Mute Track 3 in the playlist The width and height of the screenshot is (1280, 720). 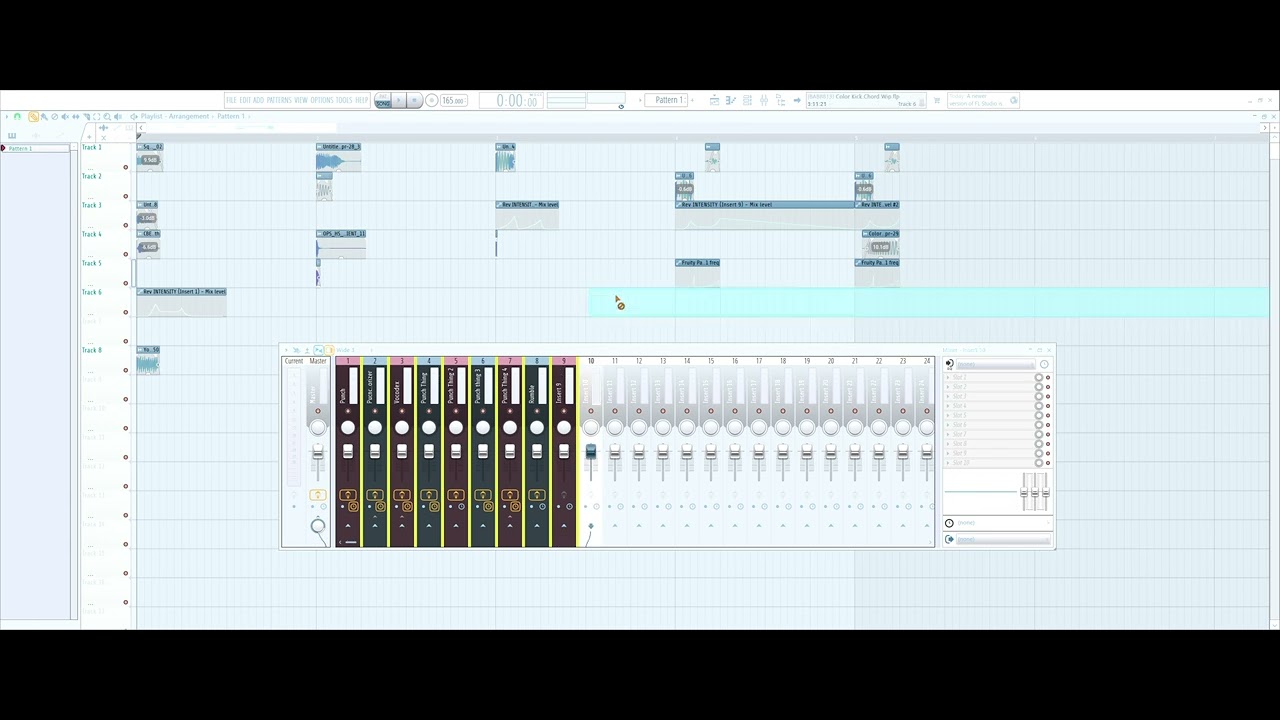coord(126,225)
